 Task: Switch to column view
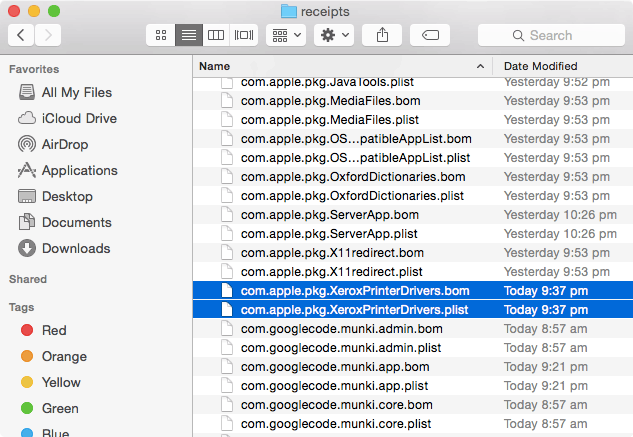(x=215, y=35)
